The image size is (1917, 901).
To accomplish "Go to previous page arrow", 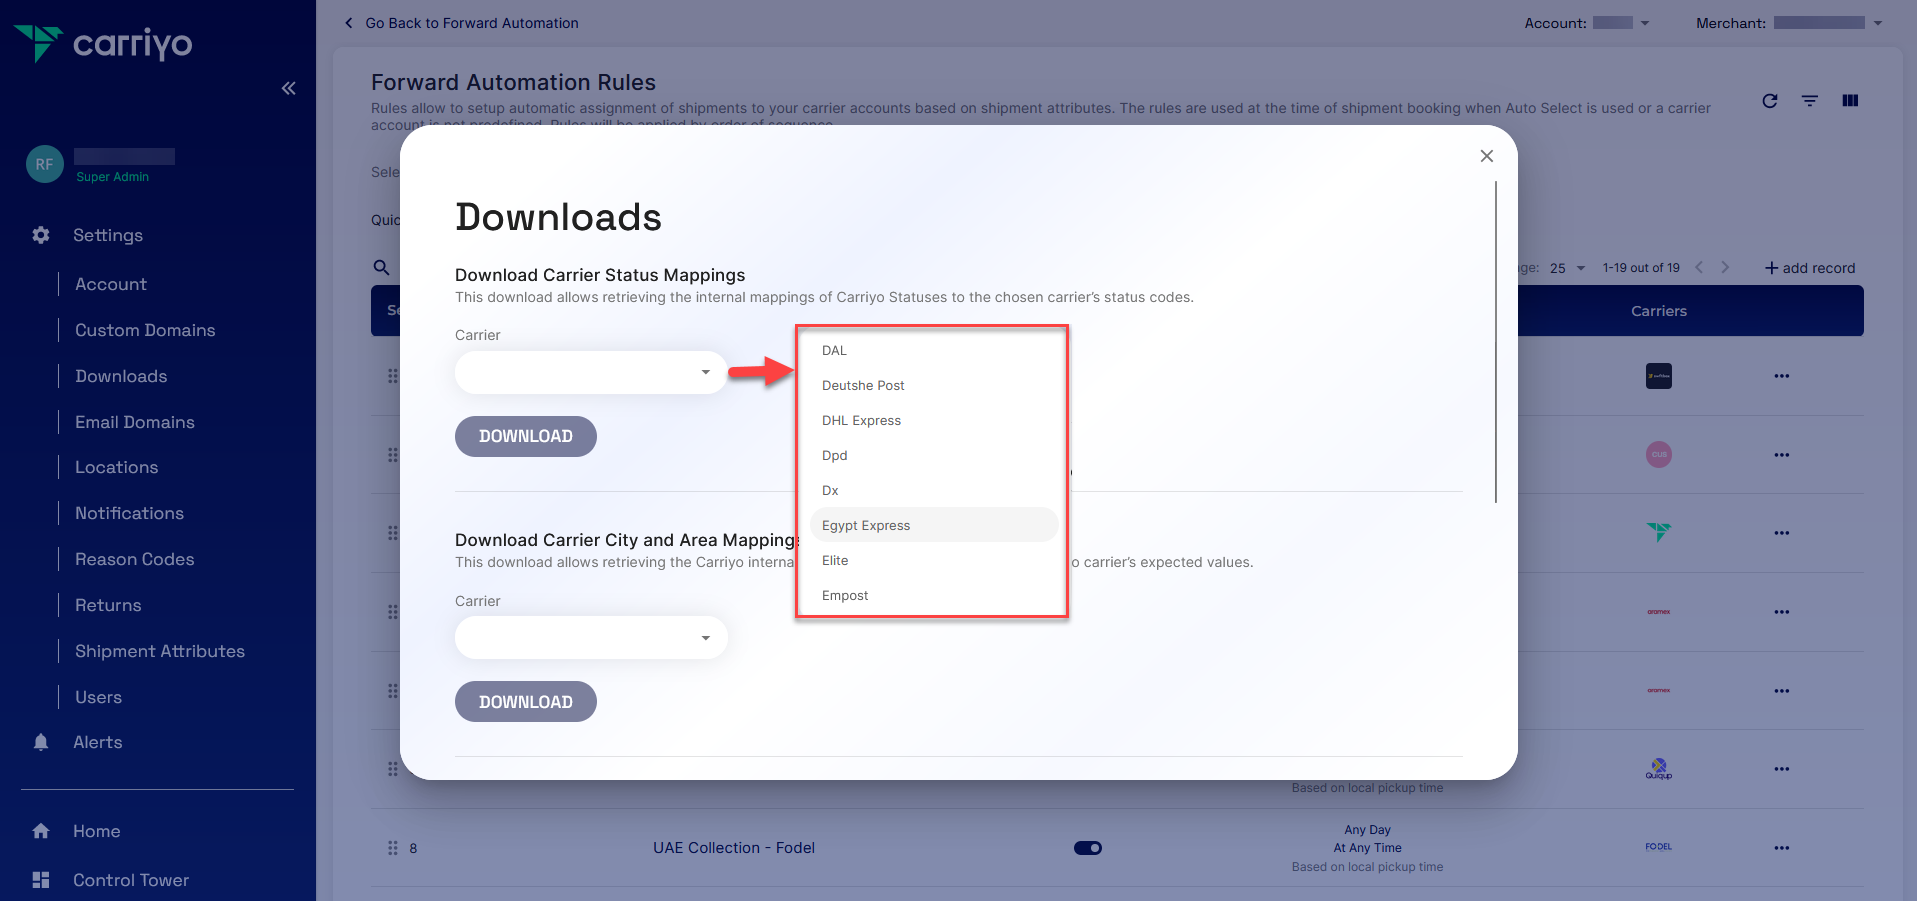I will [x=1698, y=267].
